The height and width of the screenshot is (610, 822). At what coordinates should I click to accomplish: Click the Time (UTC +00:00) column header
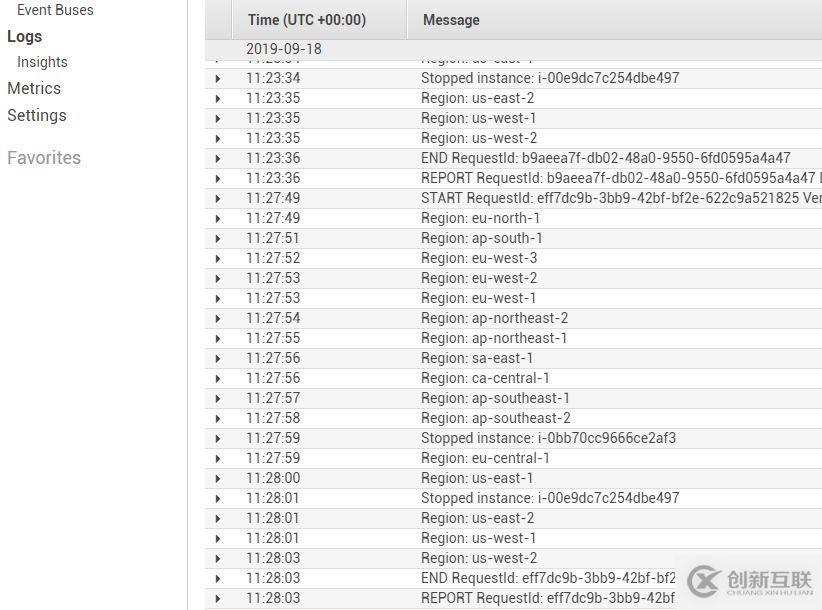click(x=307, y=20)
